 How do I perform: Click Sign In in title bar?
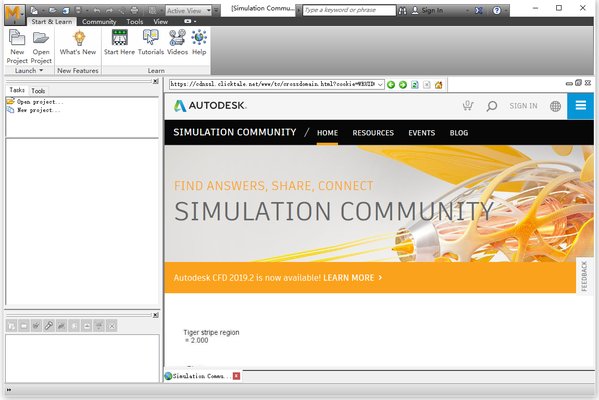point(432,11)
